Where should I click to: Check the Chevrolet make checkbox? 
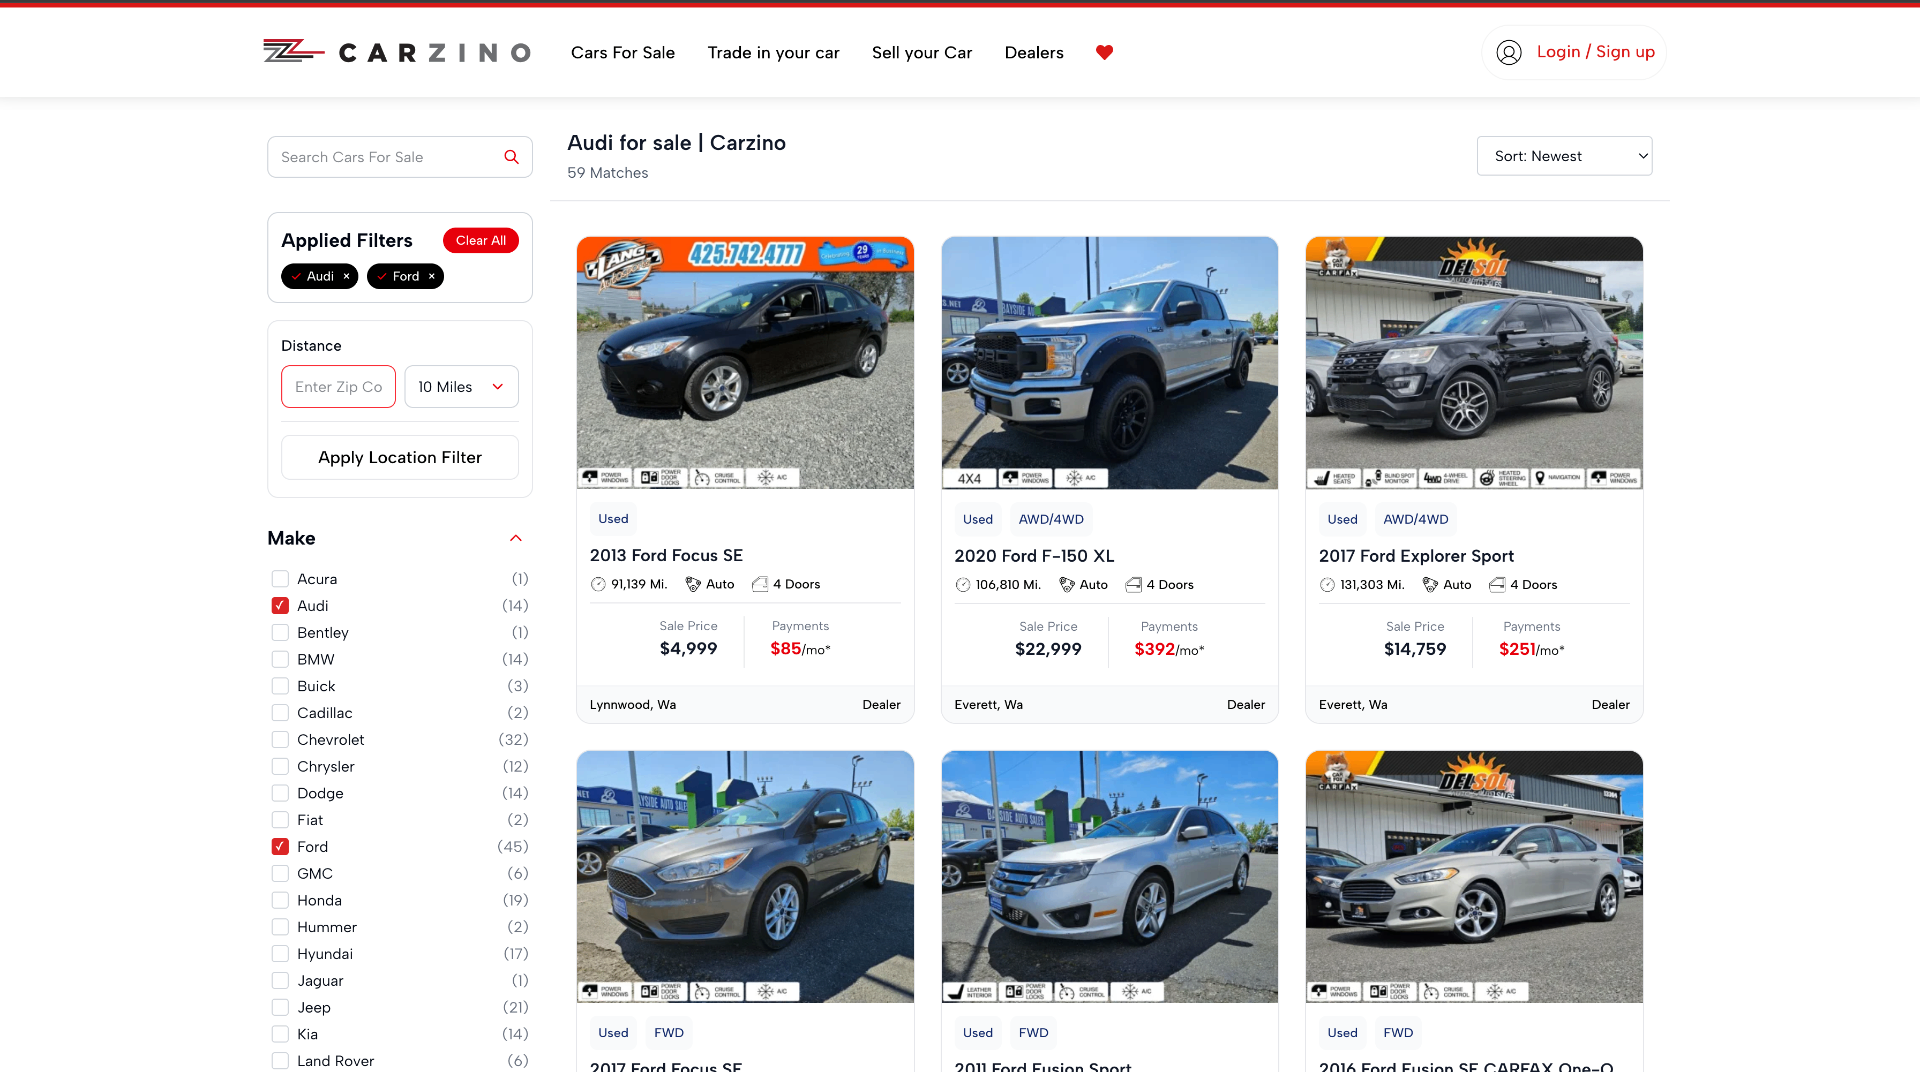coord(280,740)
